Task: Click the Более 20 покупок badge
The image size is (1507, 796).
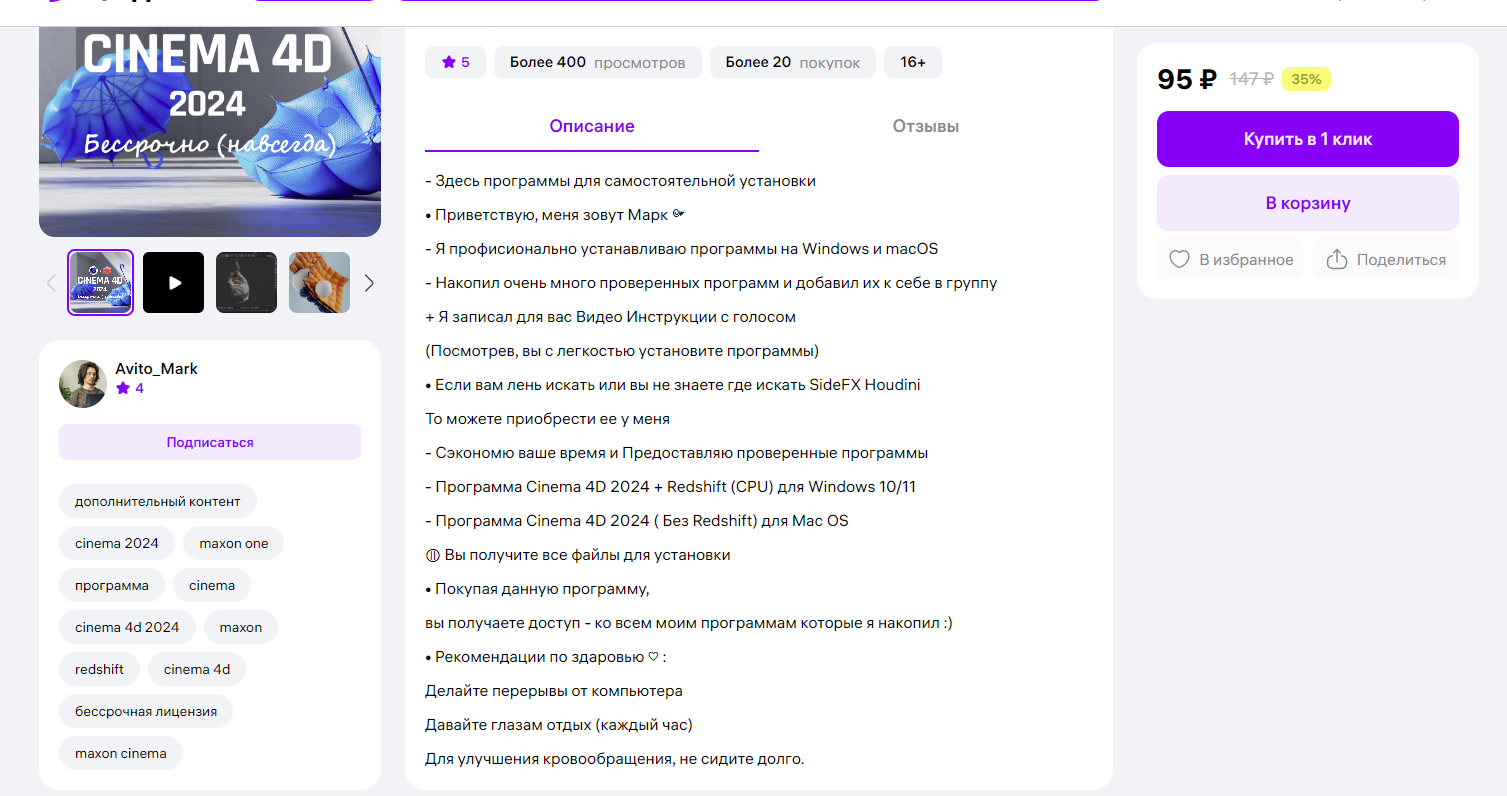Action: (x=793, y=62)
